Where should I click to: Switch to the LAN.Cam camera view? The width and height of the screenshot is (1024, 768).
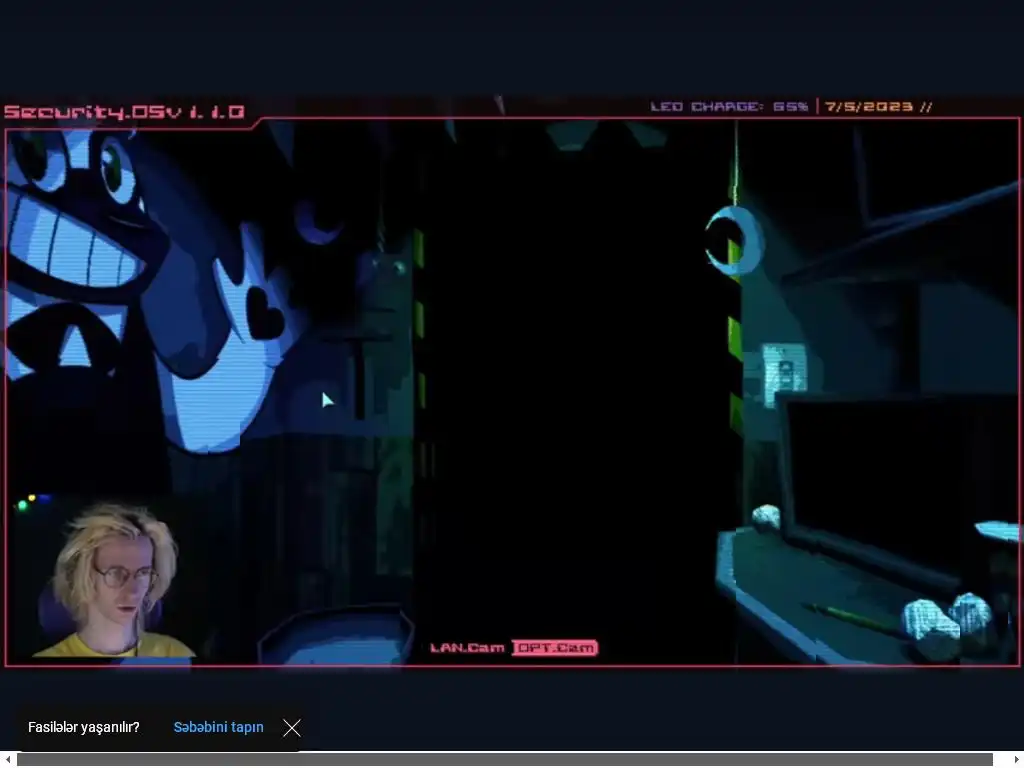pos(467,648)
